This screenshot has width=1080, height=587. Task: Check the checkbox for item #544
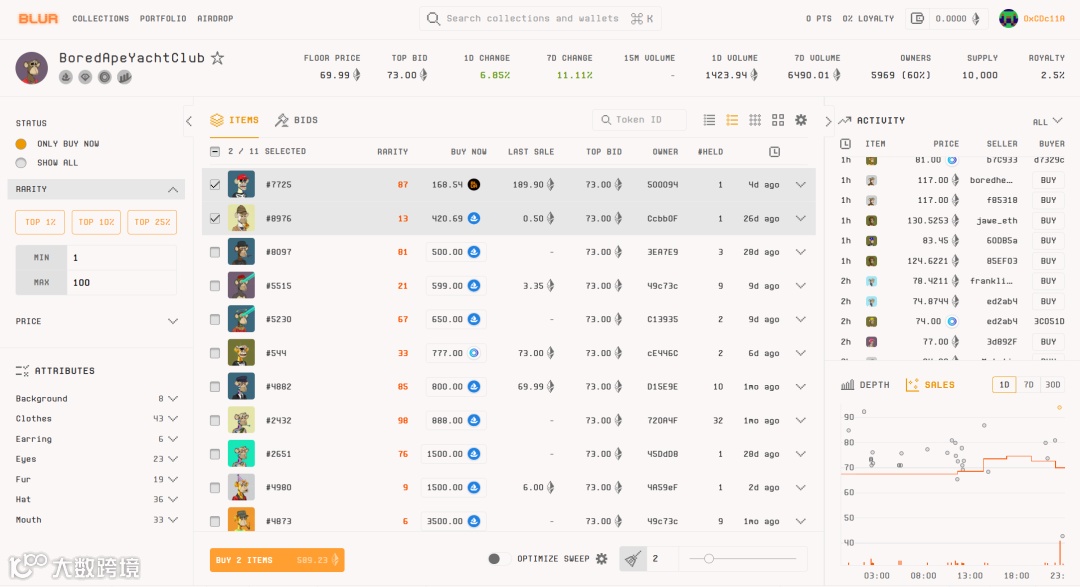pos(215,353)
